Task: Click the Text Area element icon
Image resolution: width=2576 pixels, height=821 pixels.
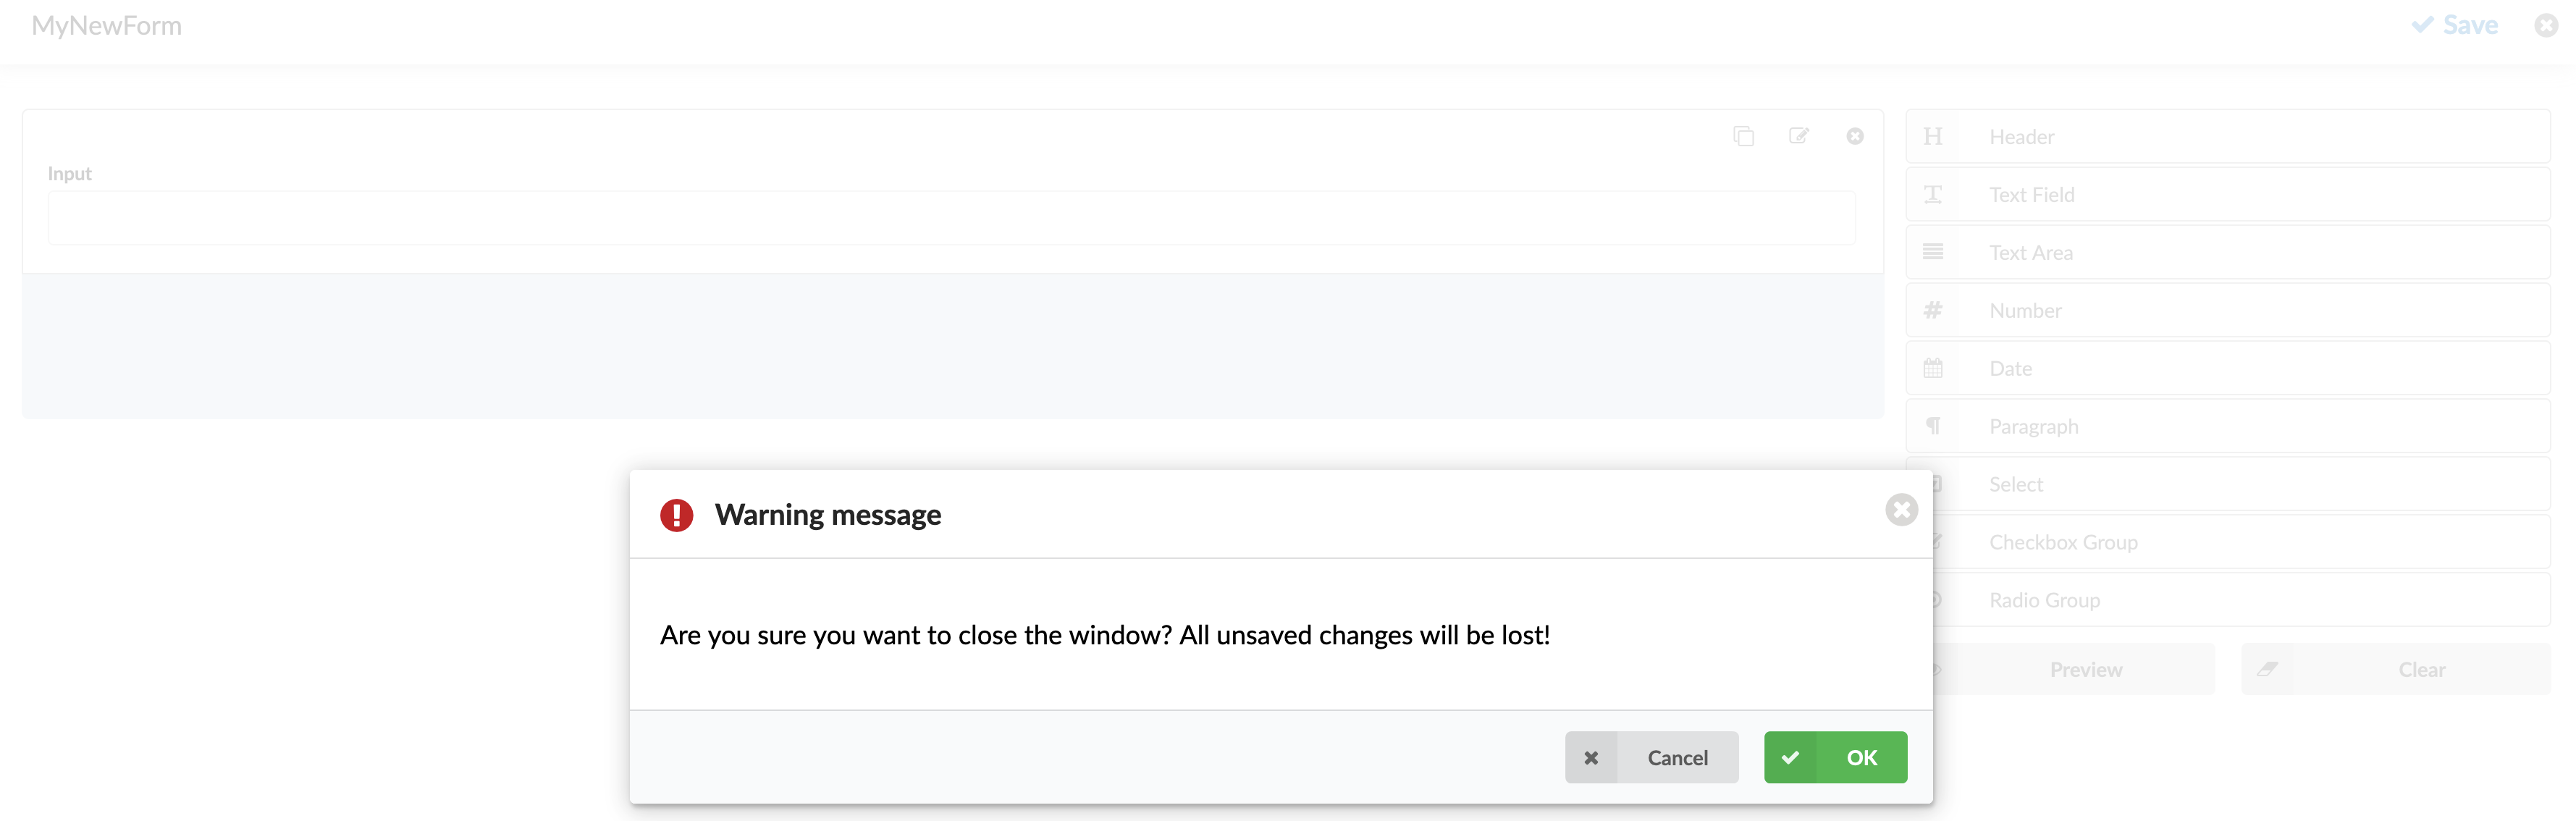Action: 1934,251
